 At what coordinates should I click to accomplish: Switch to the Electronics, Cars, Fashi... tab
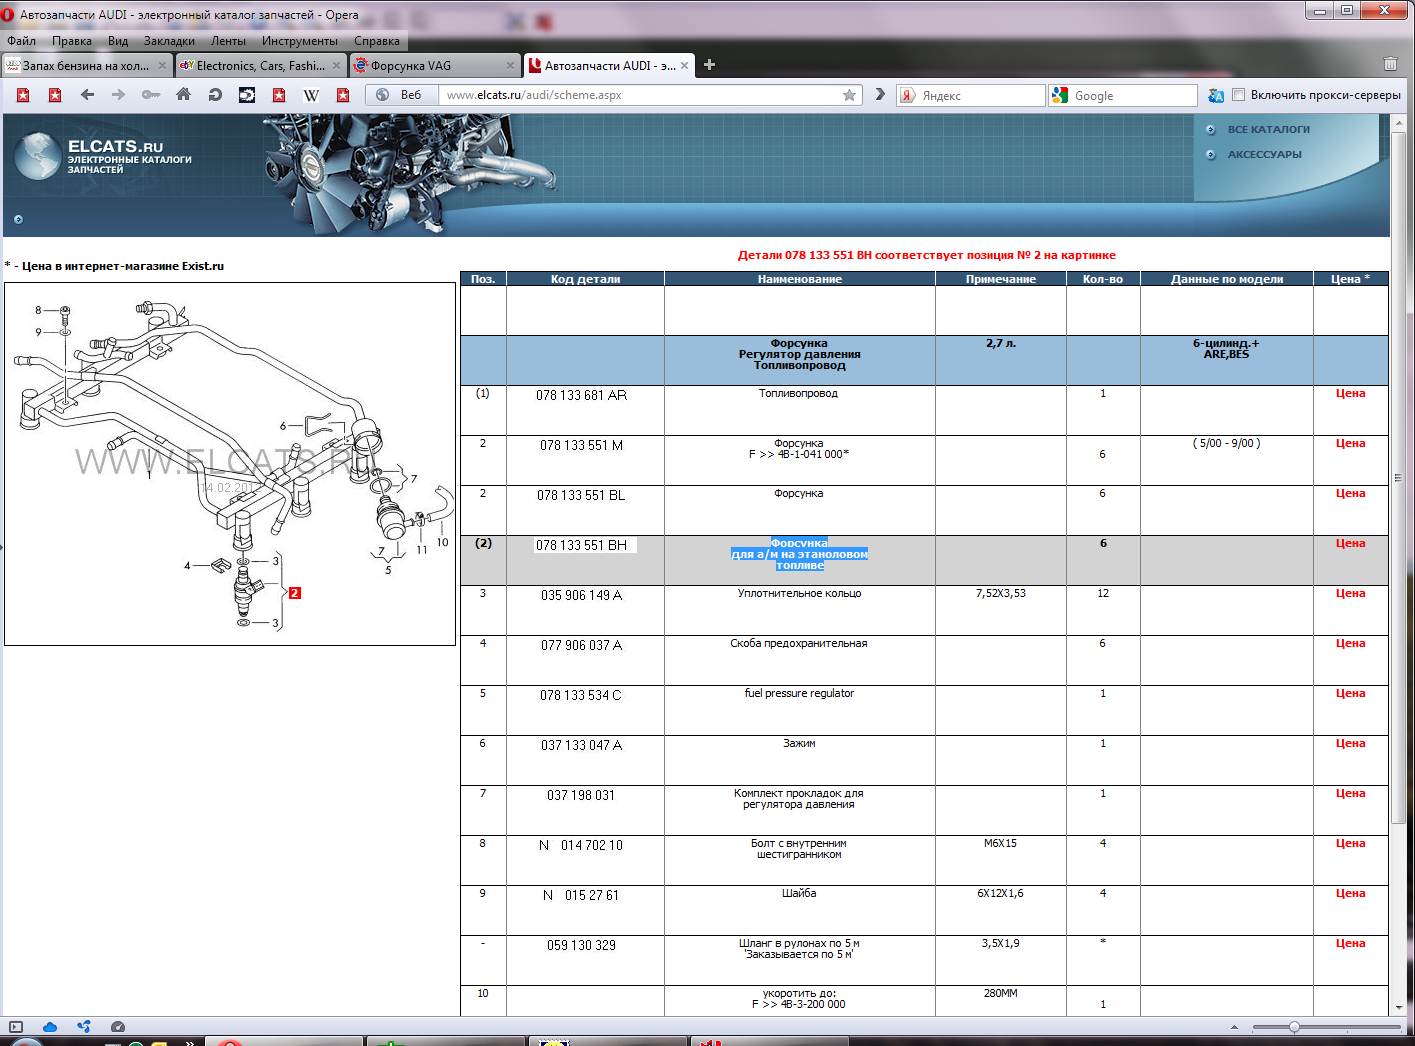coord(261,66)
